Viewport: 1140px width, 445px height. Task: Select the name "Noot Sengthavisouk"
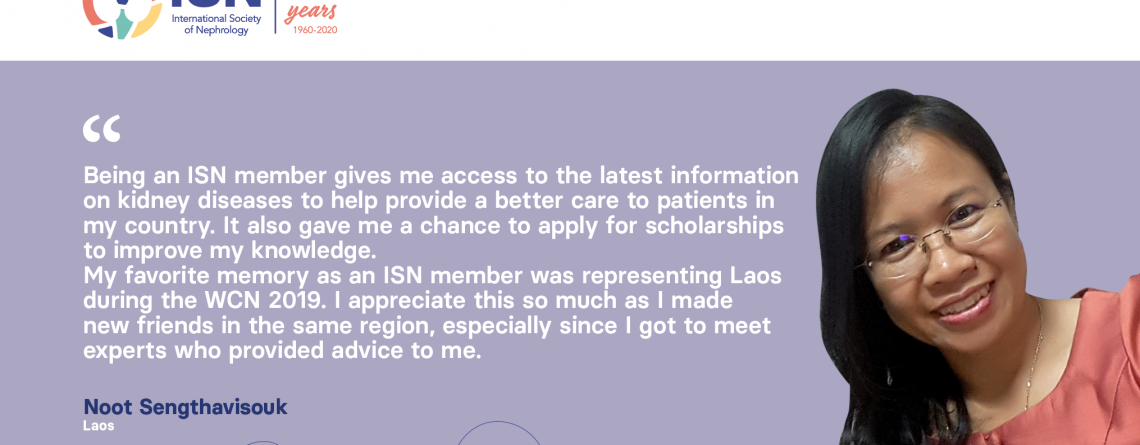pyautogui.click(x=185, y=407)
